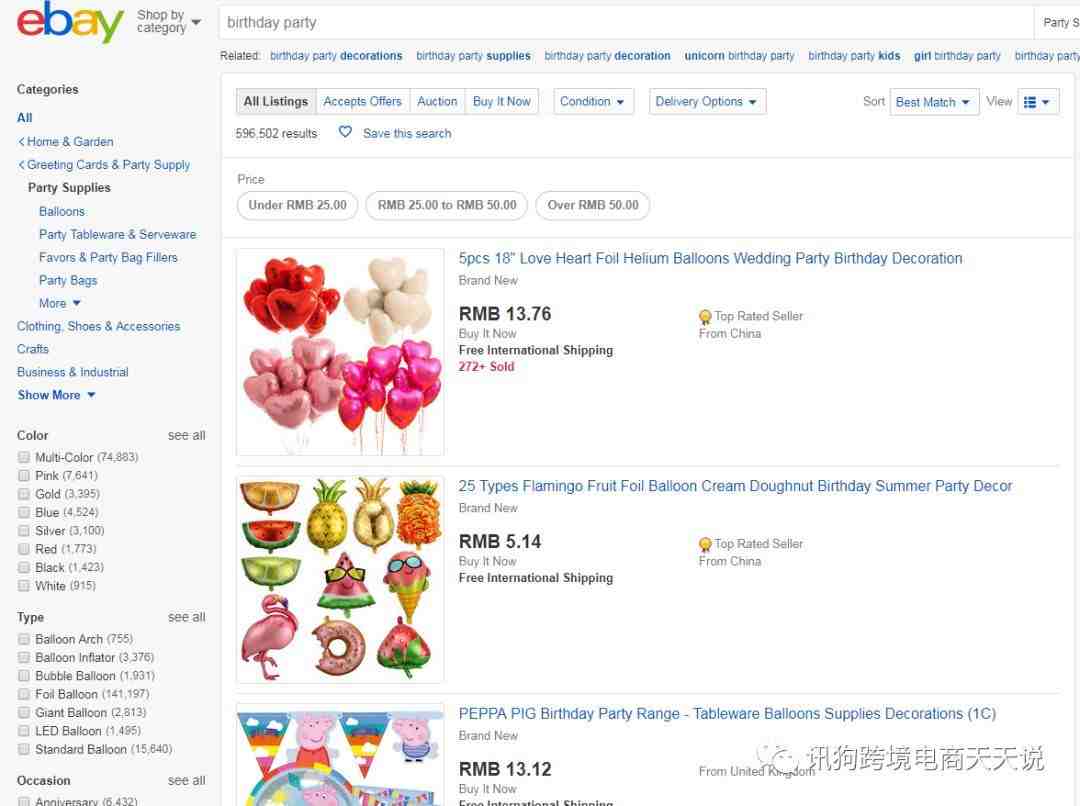Open the heart foil balloons product image
The height and width of the screenshot is (806, 1080).
click(340, 352)
